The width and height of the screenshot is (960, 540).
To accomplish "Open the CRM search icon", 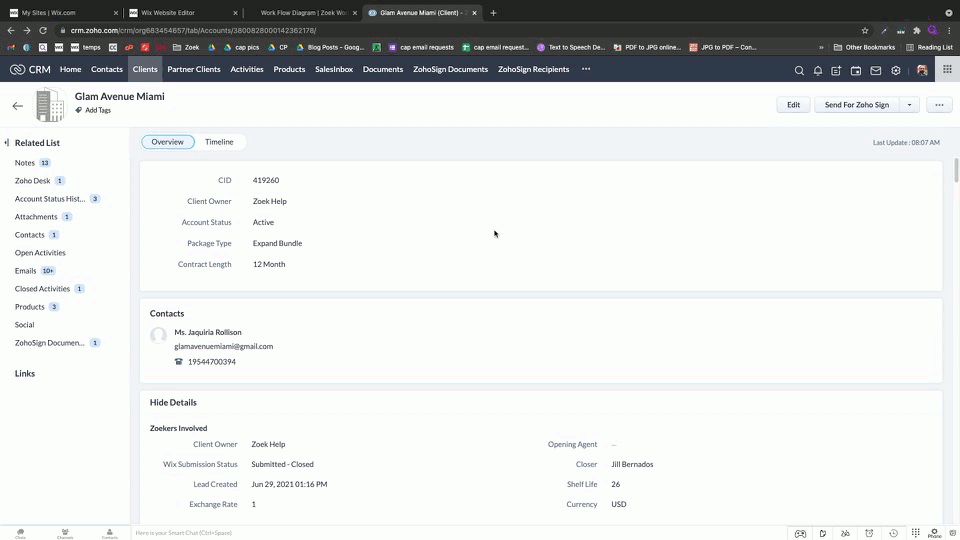I will (799, 70).
